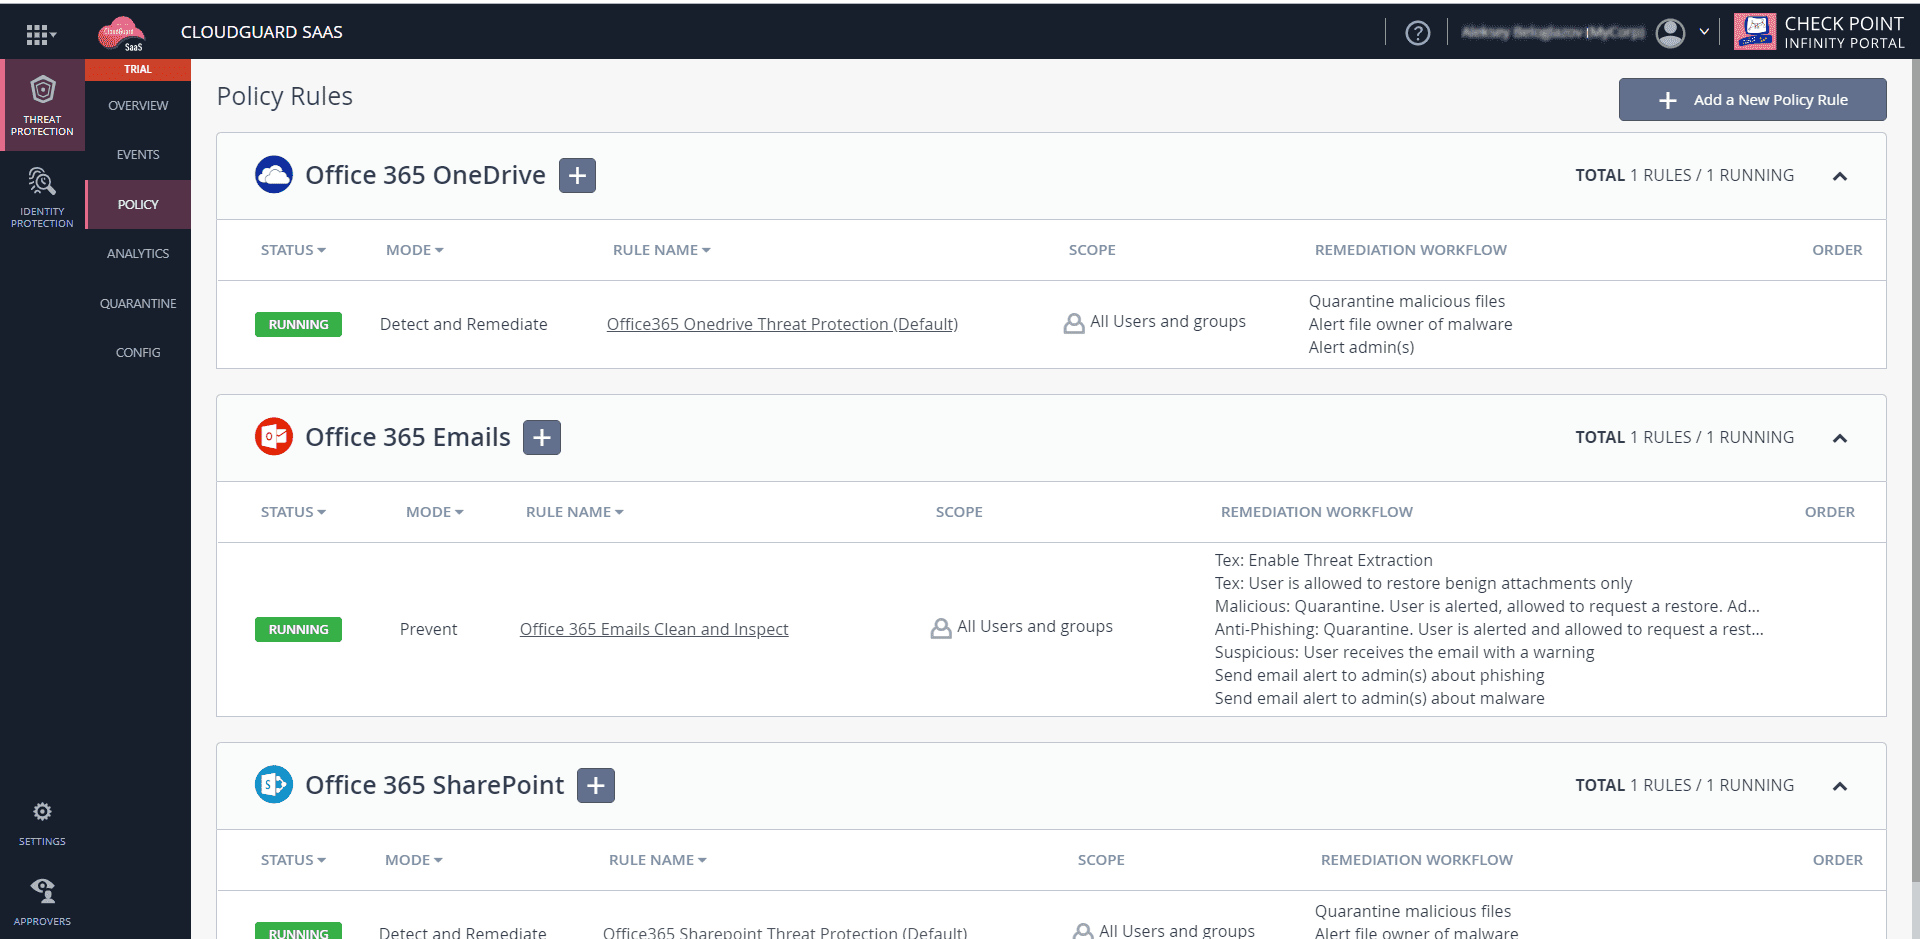This screenshot has height=939, width=1920.
Task: Add a rule to Office 365 OneDrive
Action: [577, 176]
